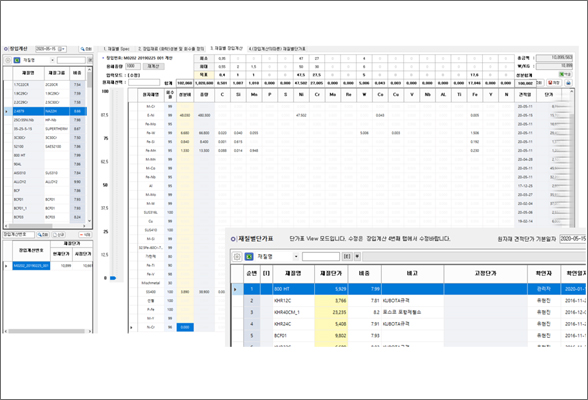Image resolution: width=588 pixels, height=400 pixels.
Task: Click the magnifier search button next to date
Action: (x=86, y=49)
